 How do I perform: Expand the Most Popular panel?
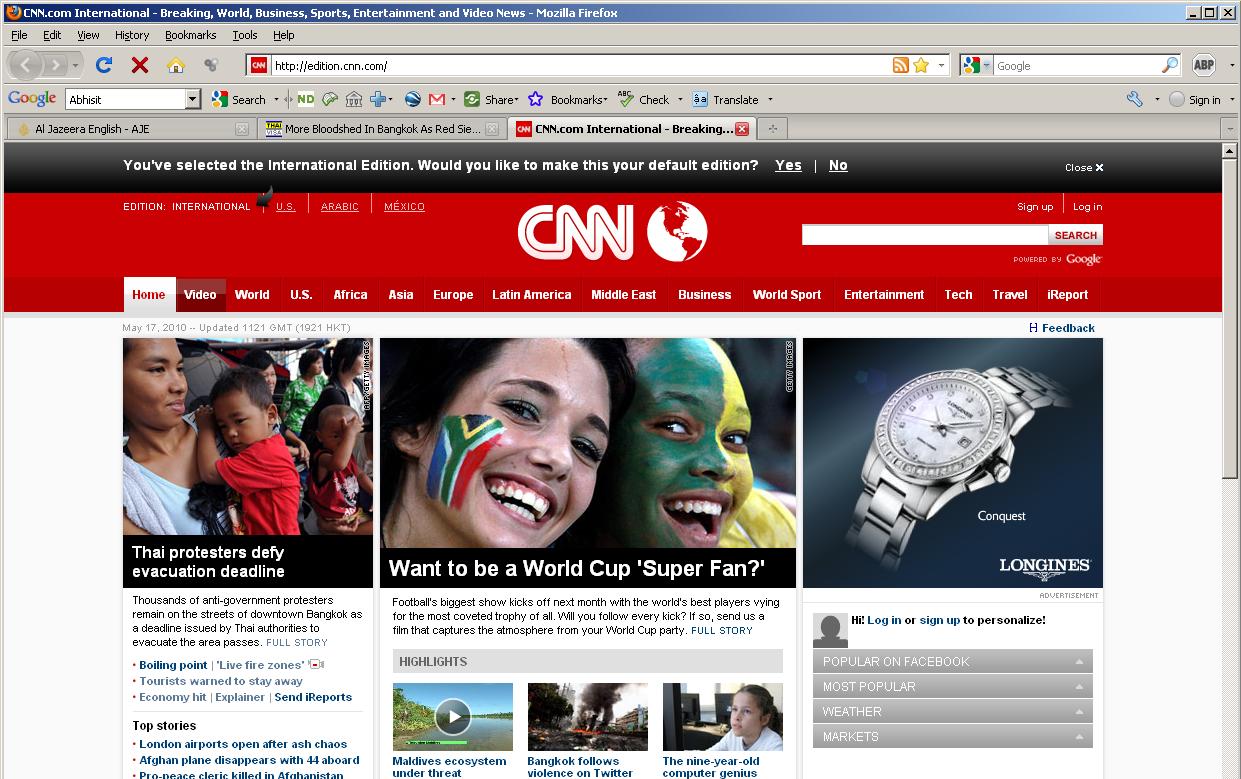coord(952,686)
